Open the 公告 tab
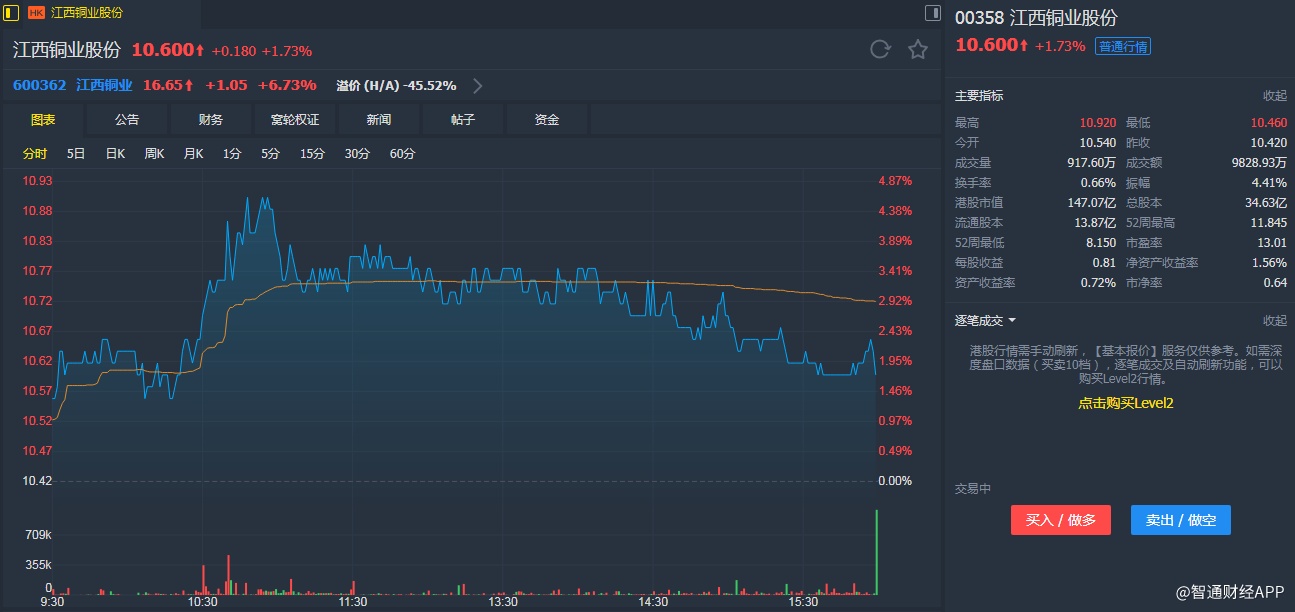The image size is (1295, 612). [127, 119]
